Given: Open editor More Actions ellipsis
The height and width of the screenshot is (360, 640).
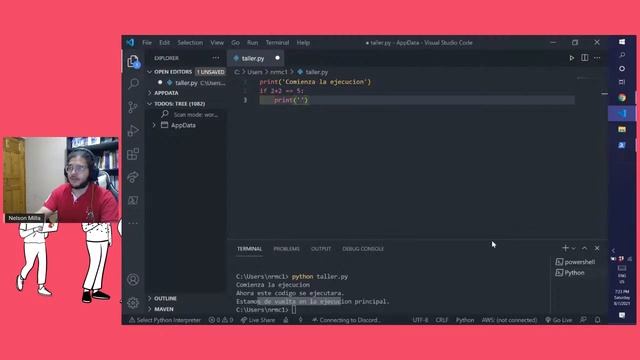Looking at the screenshot, I should (597, 58).
